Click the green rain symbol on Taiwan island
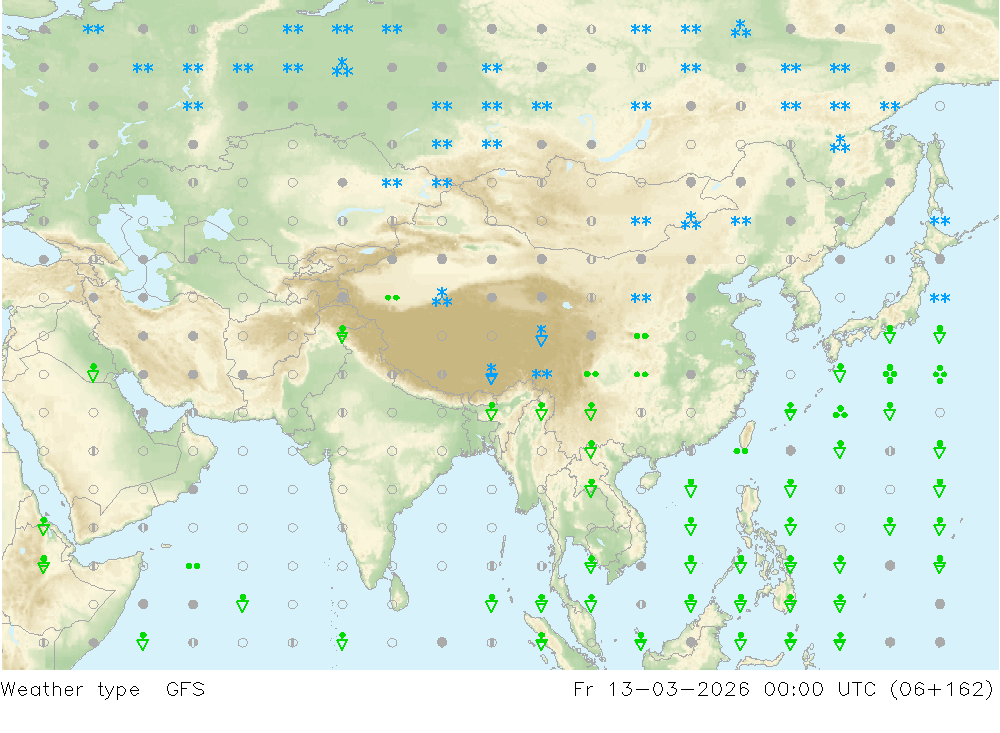Viewport: 1000px width, 733px height. coord(740,451)
